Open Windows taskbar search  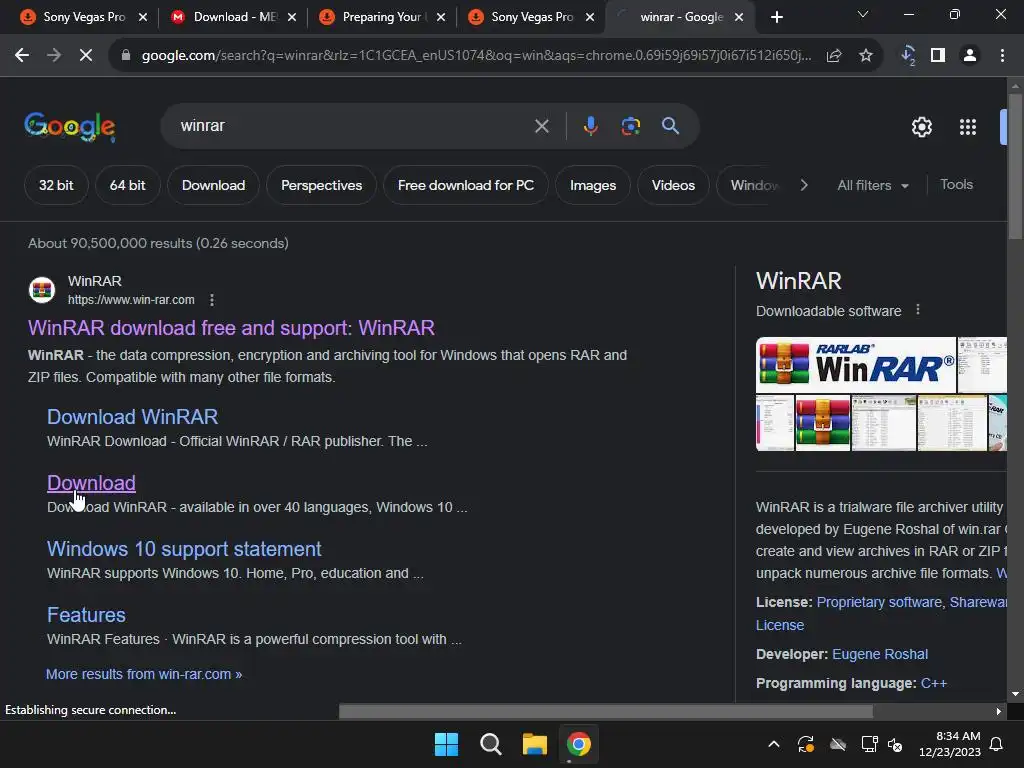[x=490, y=744]
